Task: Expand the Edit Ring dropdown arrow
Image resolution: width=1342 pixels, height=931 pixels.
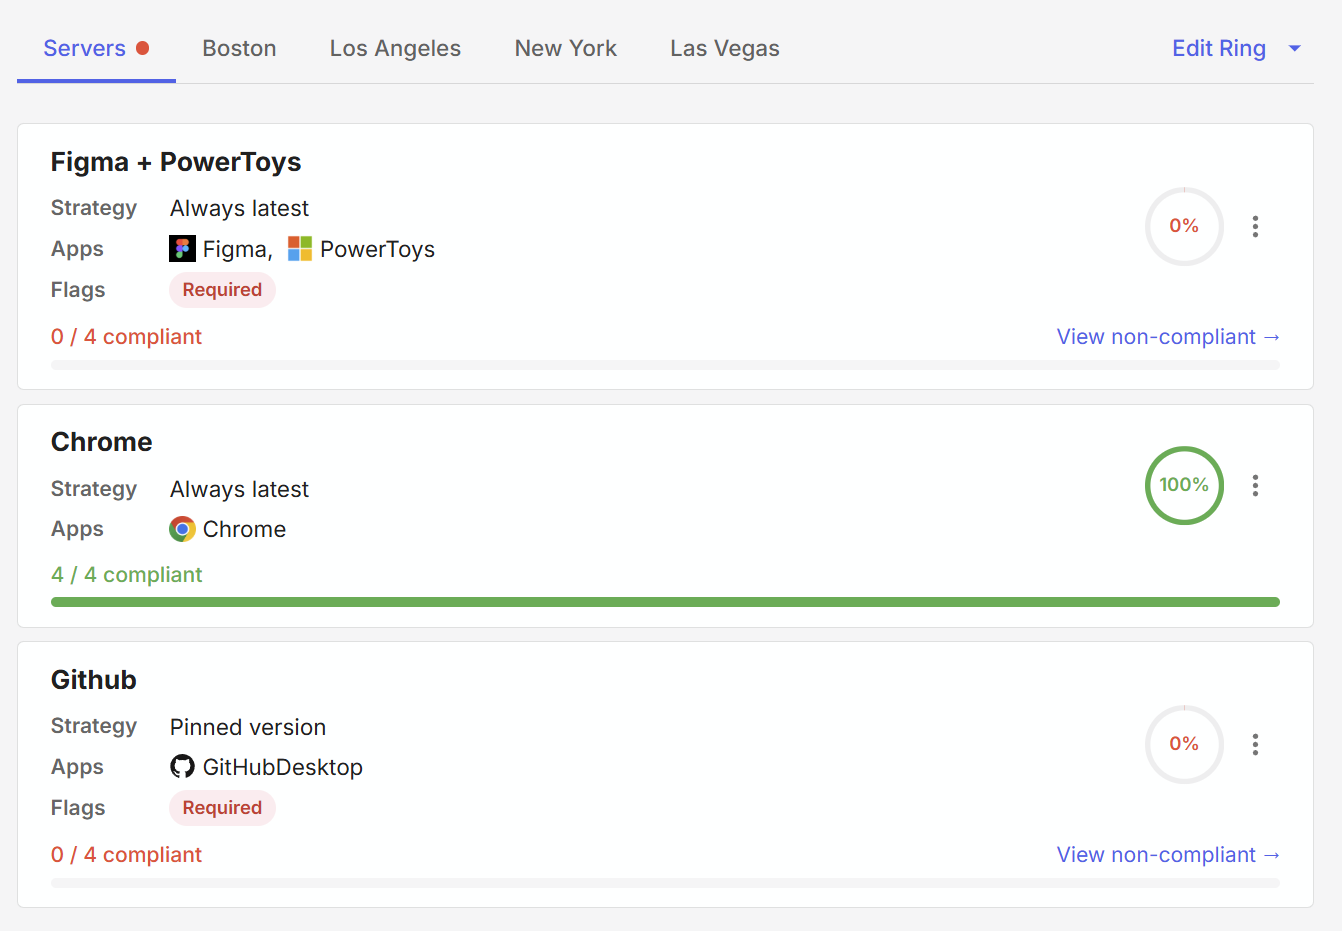Action: click(1295, 48)
